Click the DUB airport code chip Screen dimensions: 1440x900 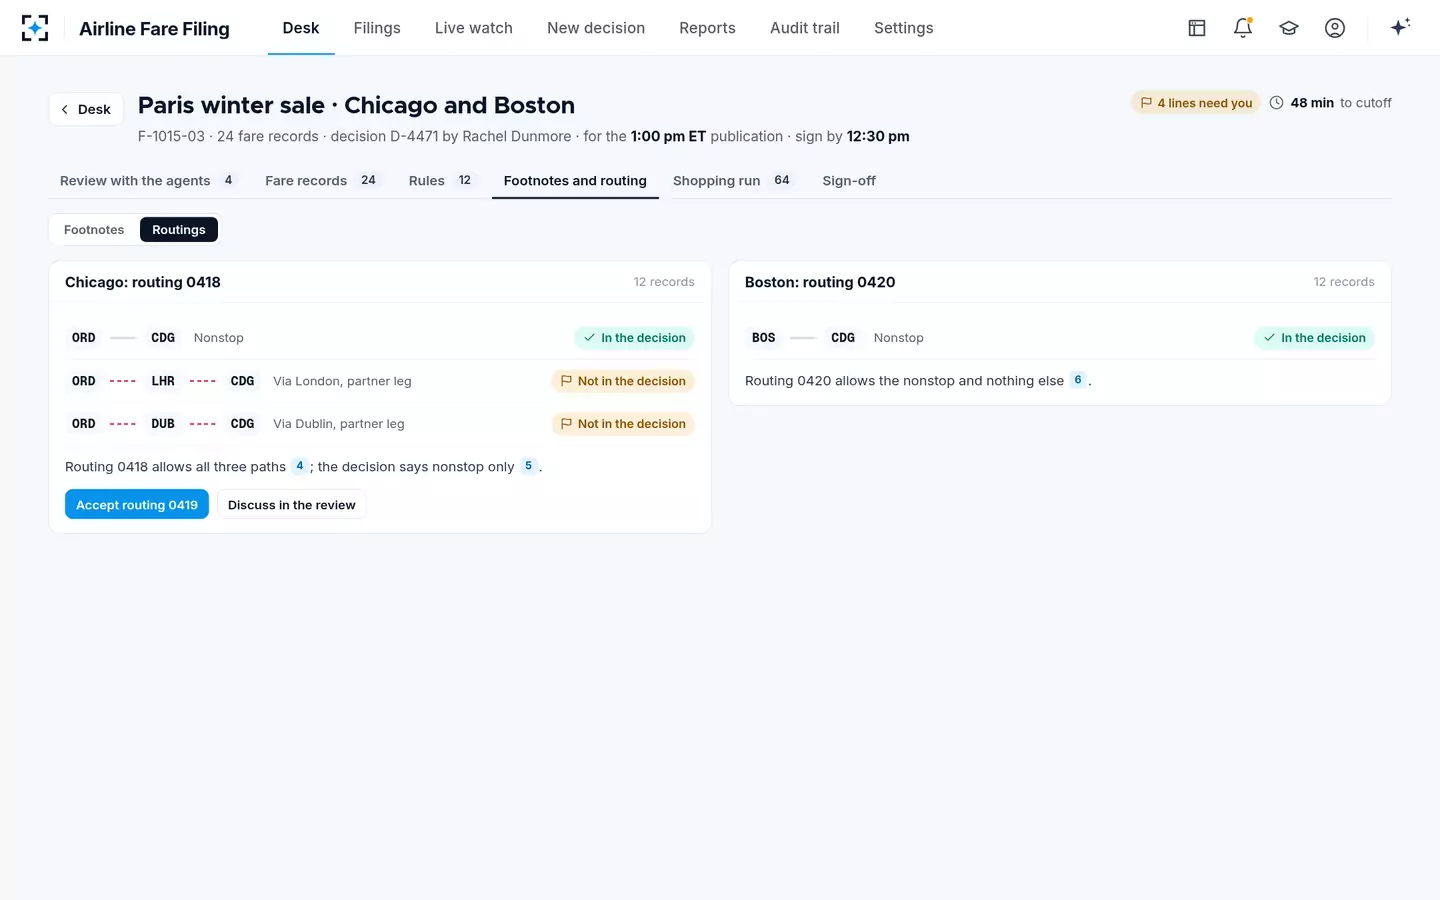click(163, 424)
